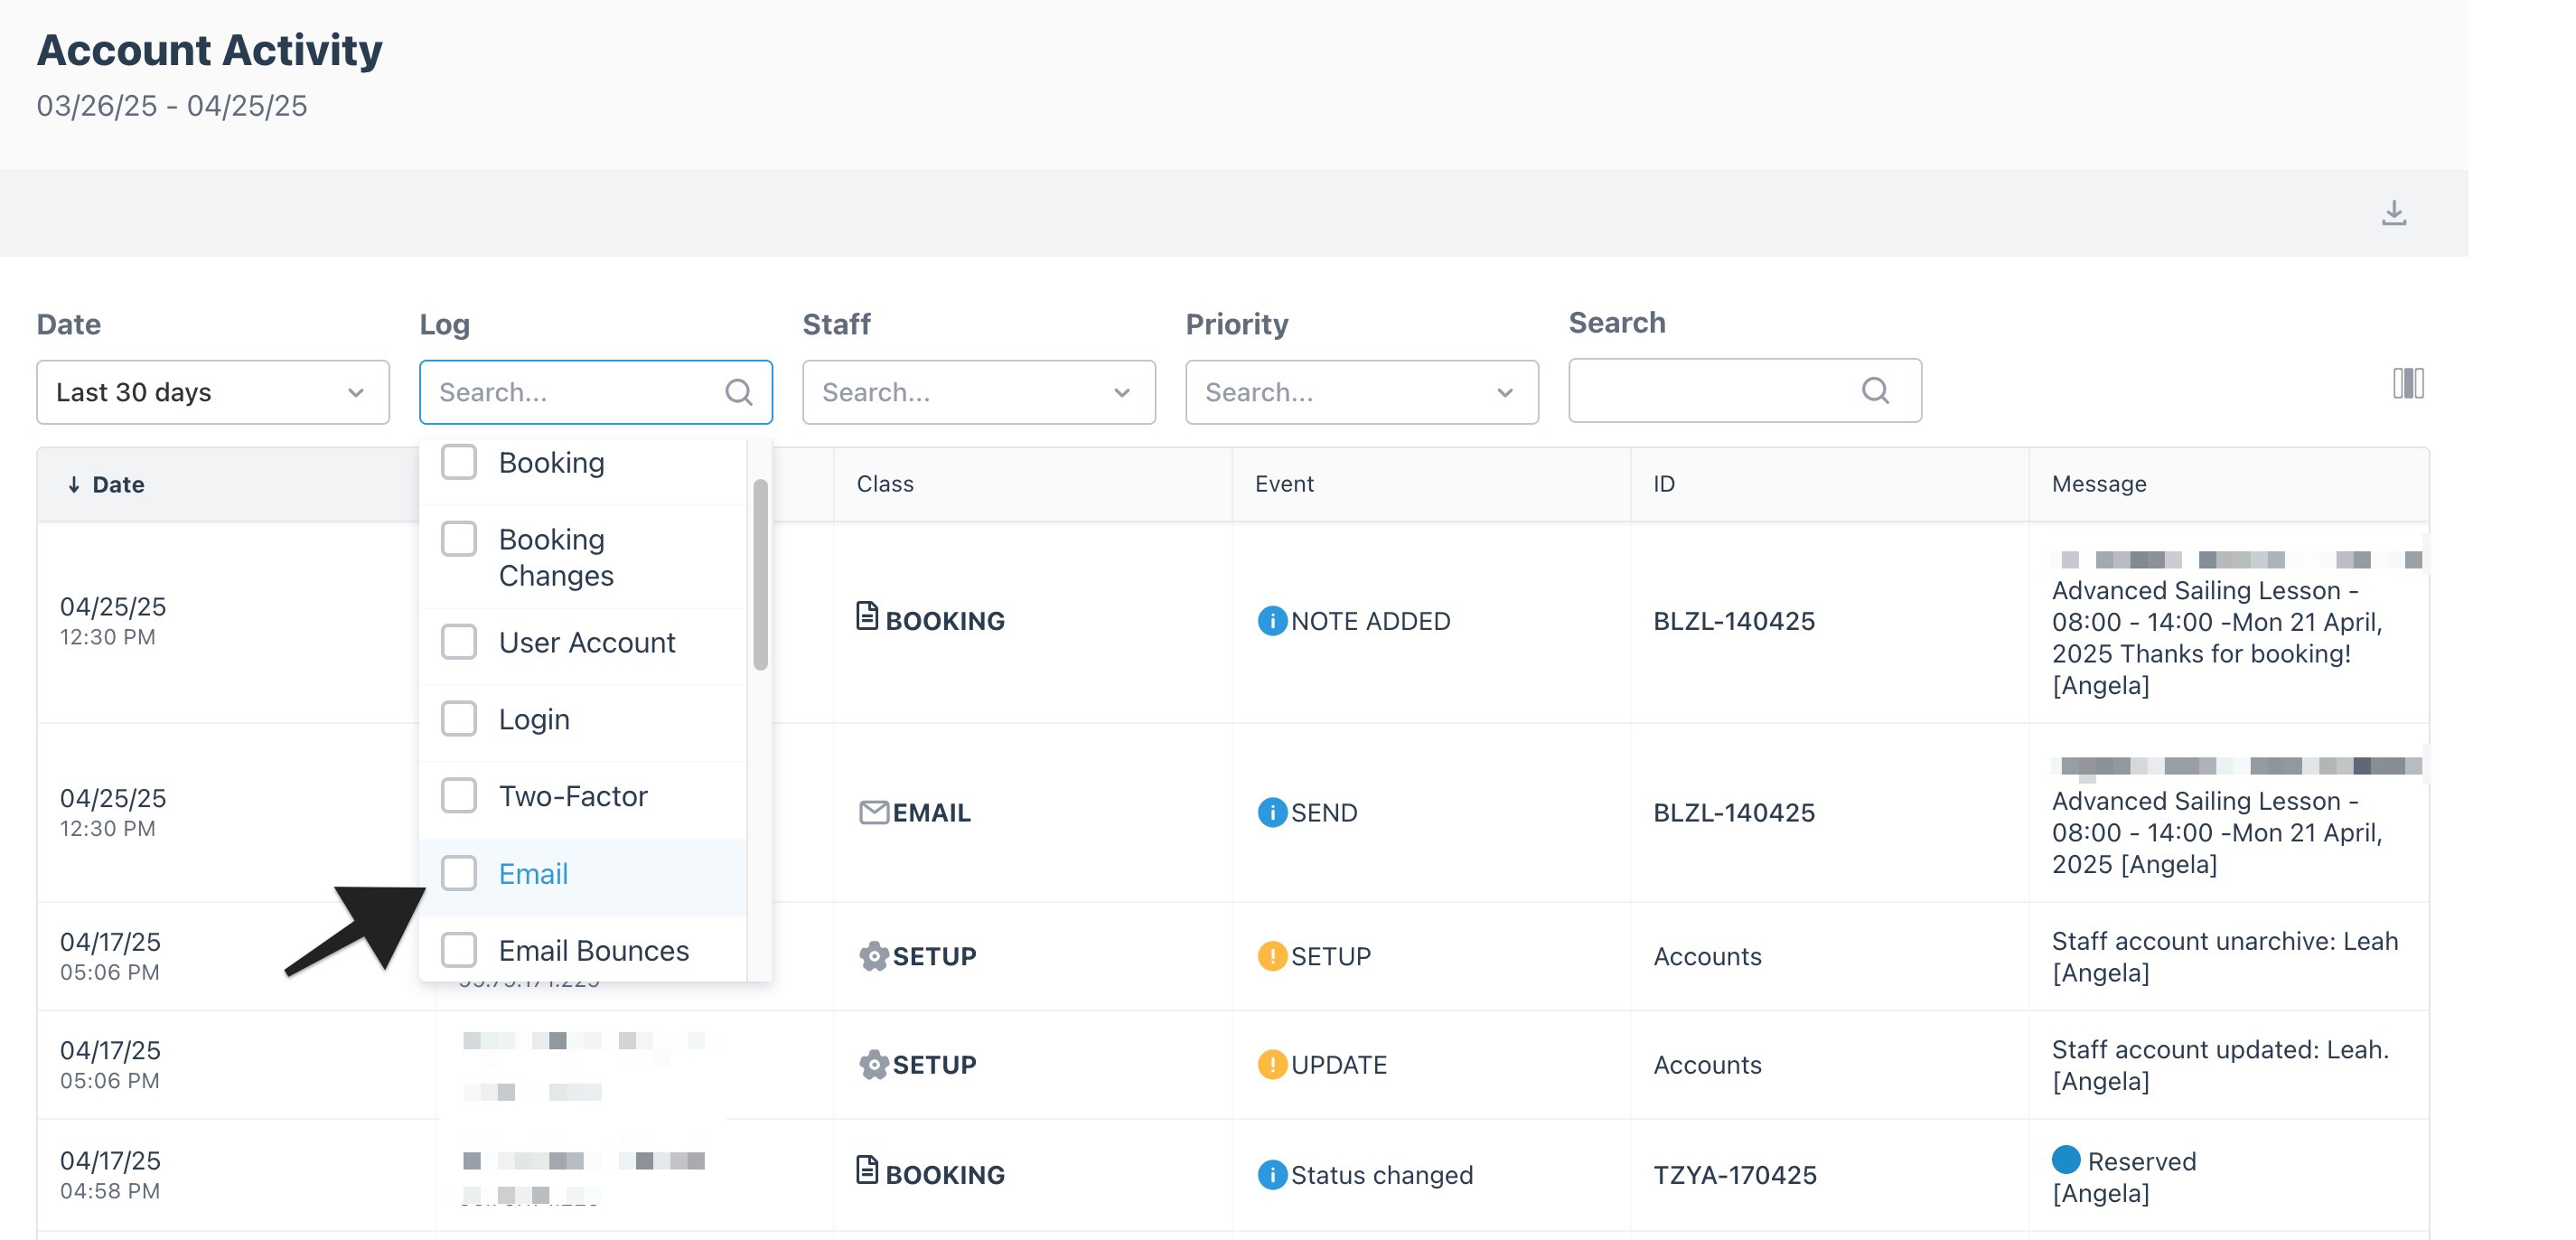Choose Booking option label in Log list
This screenshot has height=1240, width=2576.
551,463
